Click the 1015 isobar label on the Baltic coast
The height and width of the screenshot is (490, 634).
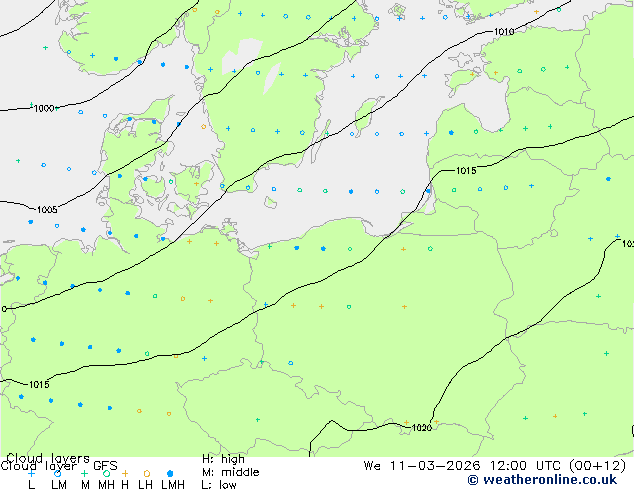(466, 171)
